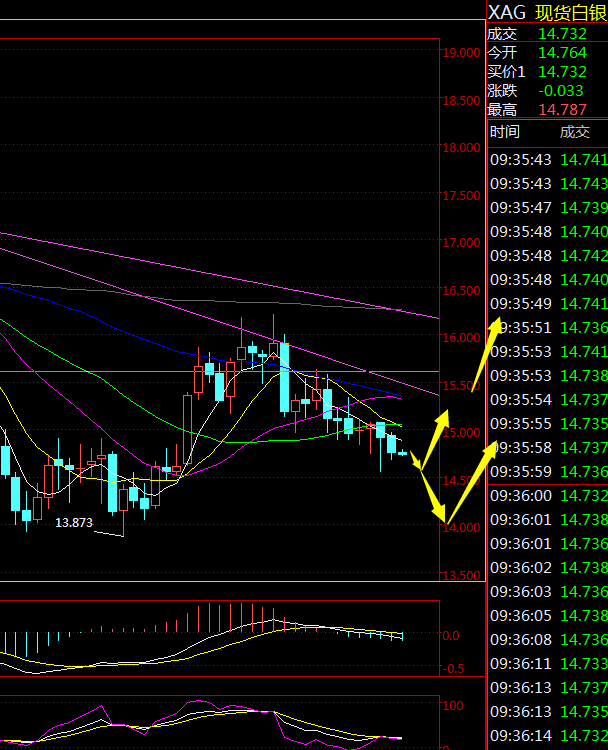Click the 16.500 price axis label
The height and width of the screenshot is (750, 608).
tap(461, 291)
